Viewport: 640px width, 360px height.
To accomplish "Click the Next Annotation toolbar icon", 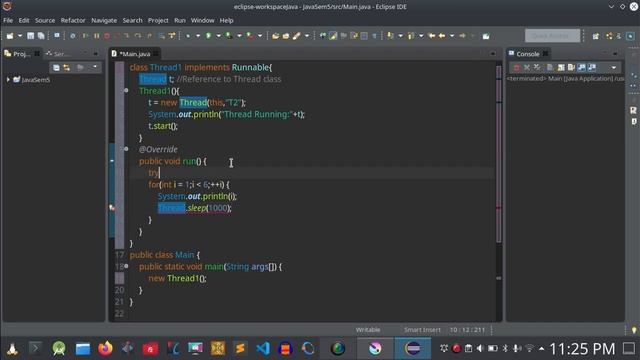I will (x=390, y=36).
